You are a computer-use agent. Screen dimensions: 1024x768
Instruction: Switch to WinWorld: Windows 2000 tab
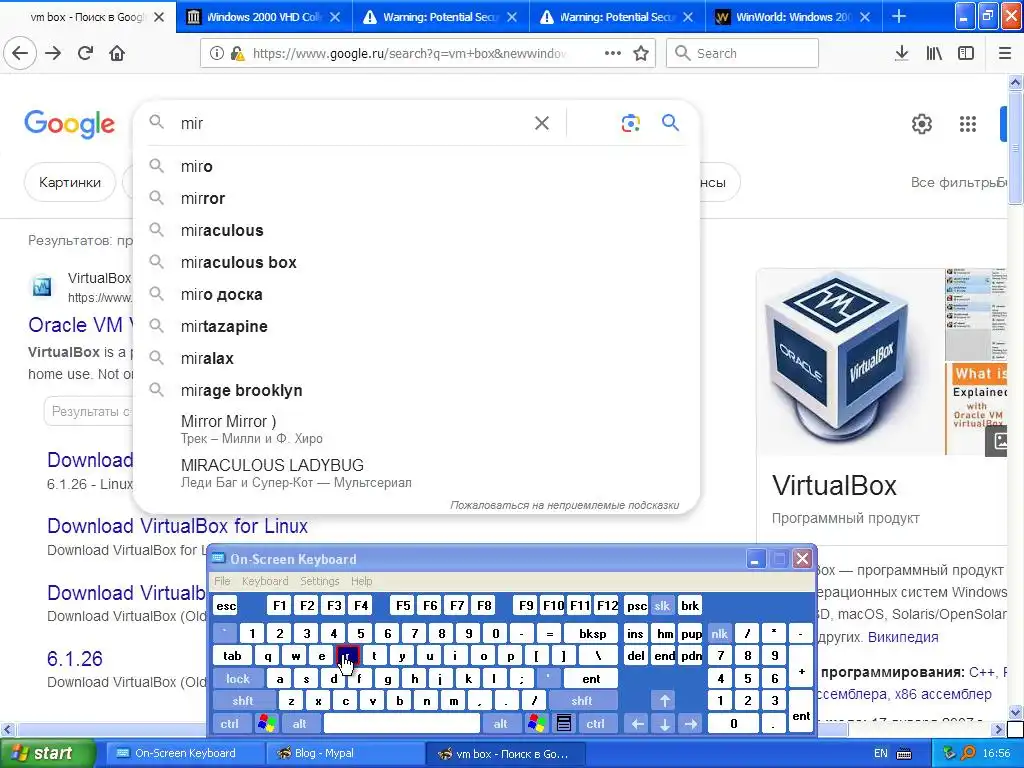point(793,17)
